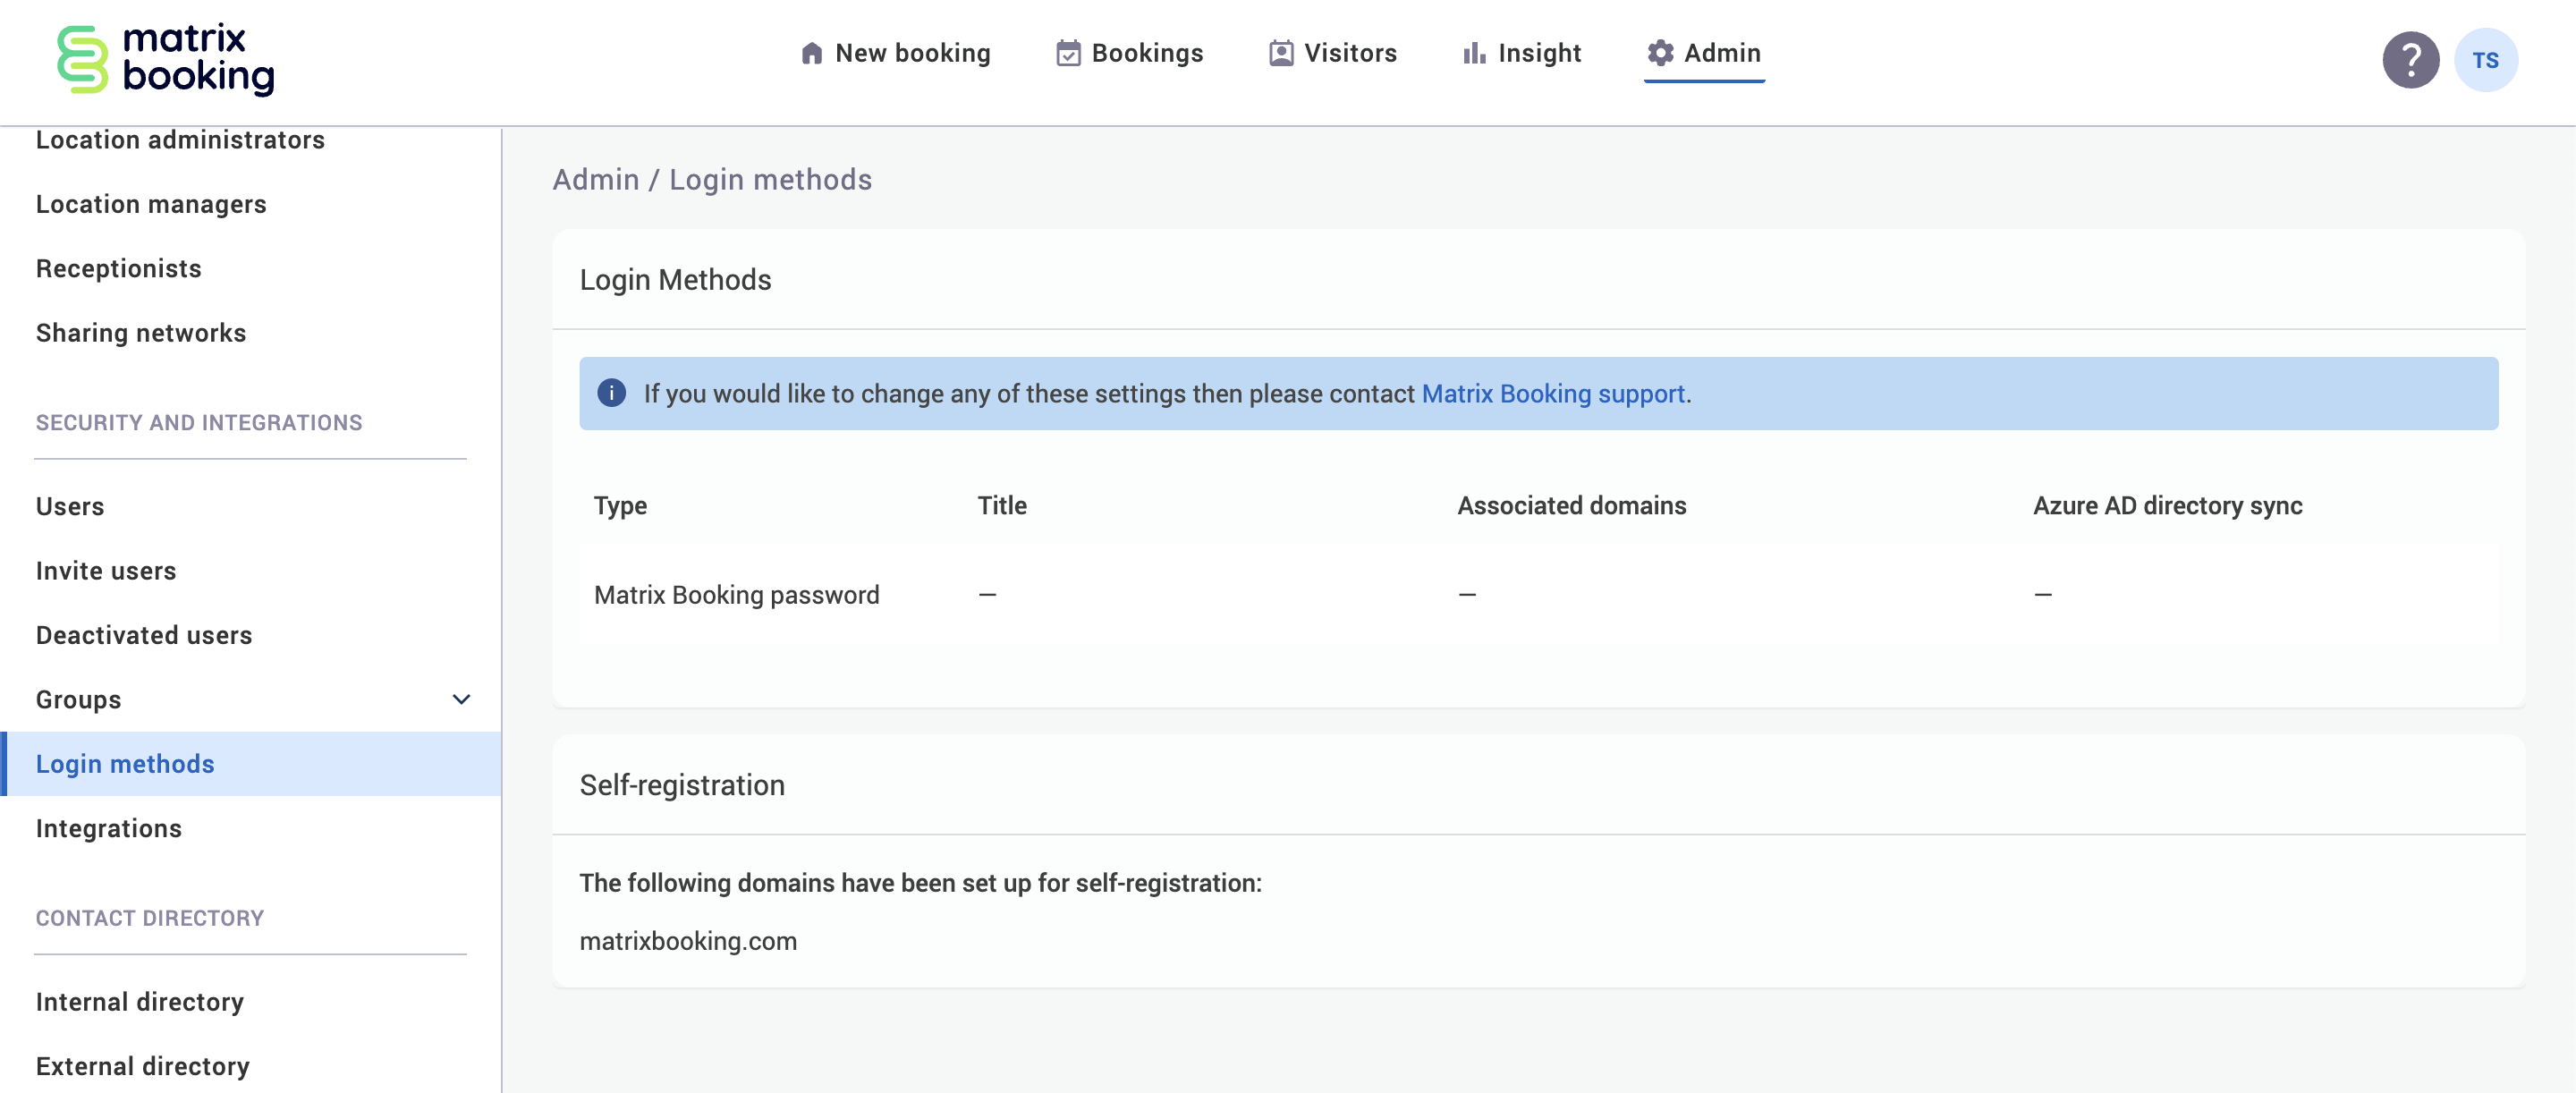Select the Bookings calendar icon
Image resolution: width=2576 pixels, height=1093 pixels.
(x=1067, y=53)
